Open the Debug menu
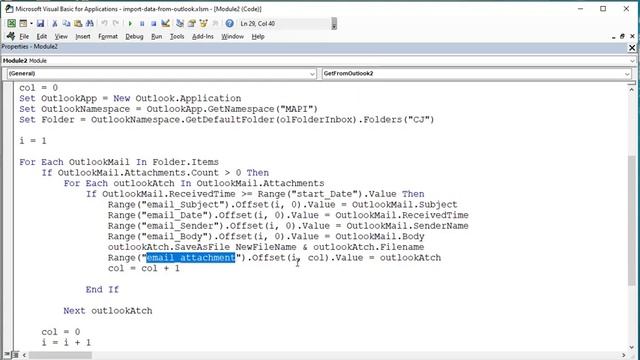The width and height of the screenshot is (640, 360). [134, 36]
